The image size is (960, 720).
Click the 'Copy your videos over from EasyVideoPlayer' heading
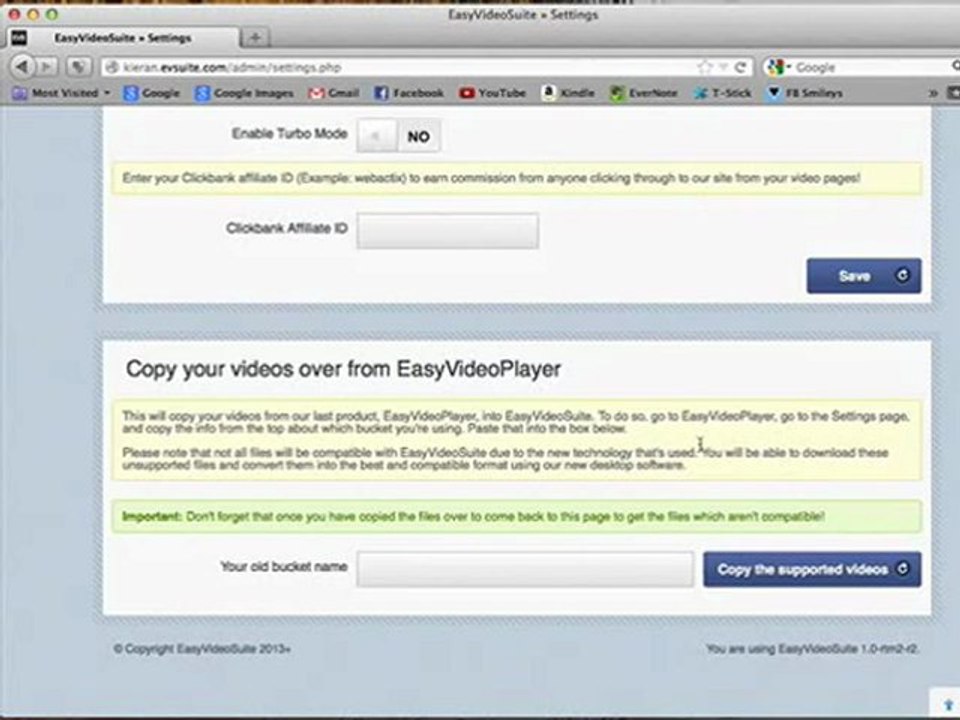[343, 369]
